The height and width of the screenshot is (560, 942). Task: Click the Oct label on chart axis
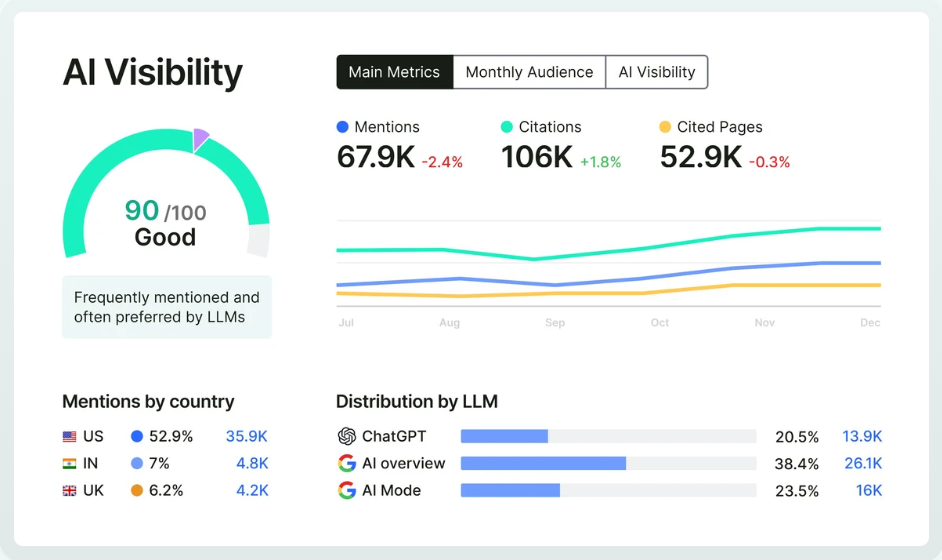660,323
